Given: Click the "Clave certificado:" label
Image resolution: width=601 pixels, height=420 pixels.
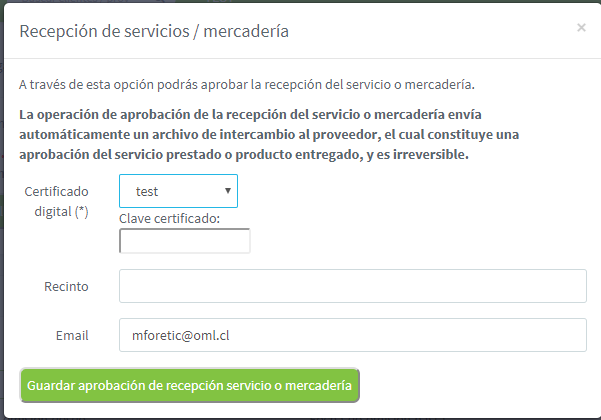Looking at the screenshot, I should pyautogui.click(x=170, y=219).
